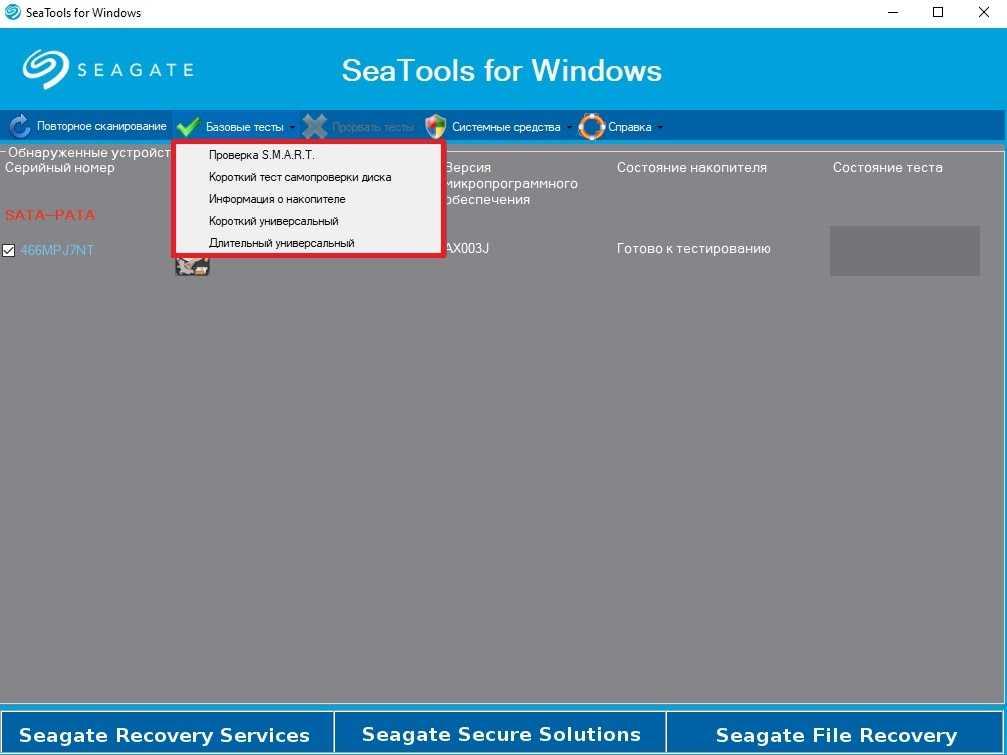
Task: Expand the Базовые тесты dropdown arrow
Action: coord(292,127)
